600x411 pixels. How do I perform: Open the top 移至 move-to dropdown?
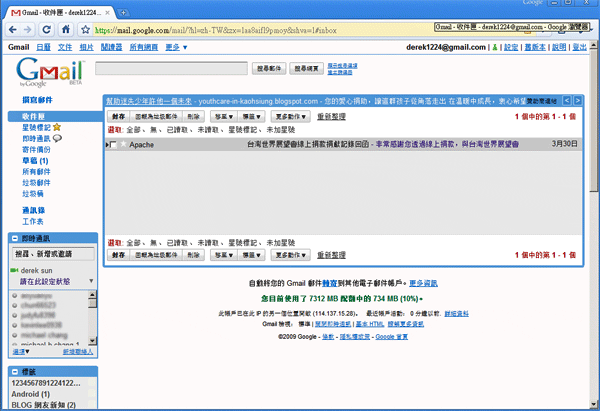click(x=224, y=116)
